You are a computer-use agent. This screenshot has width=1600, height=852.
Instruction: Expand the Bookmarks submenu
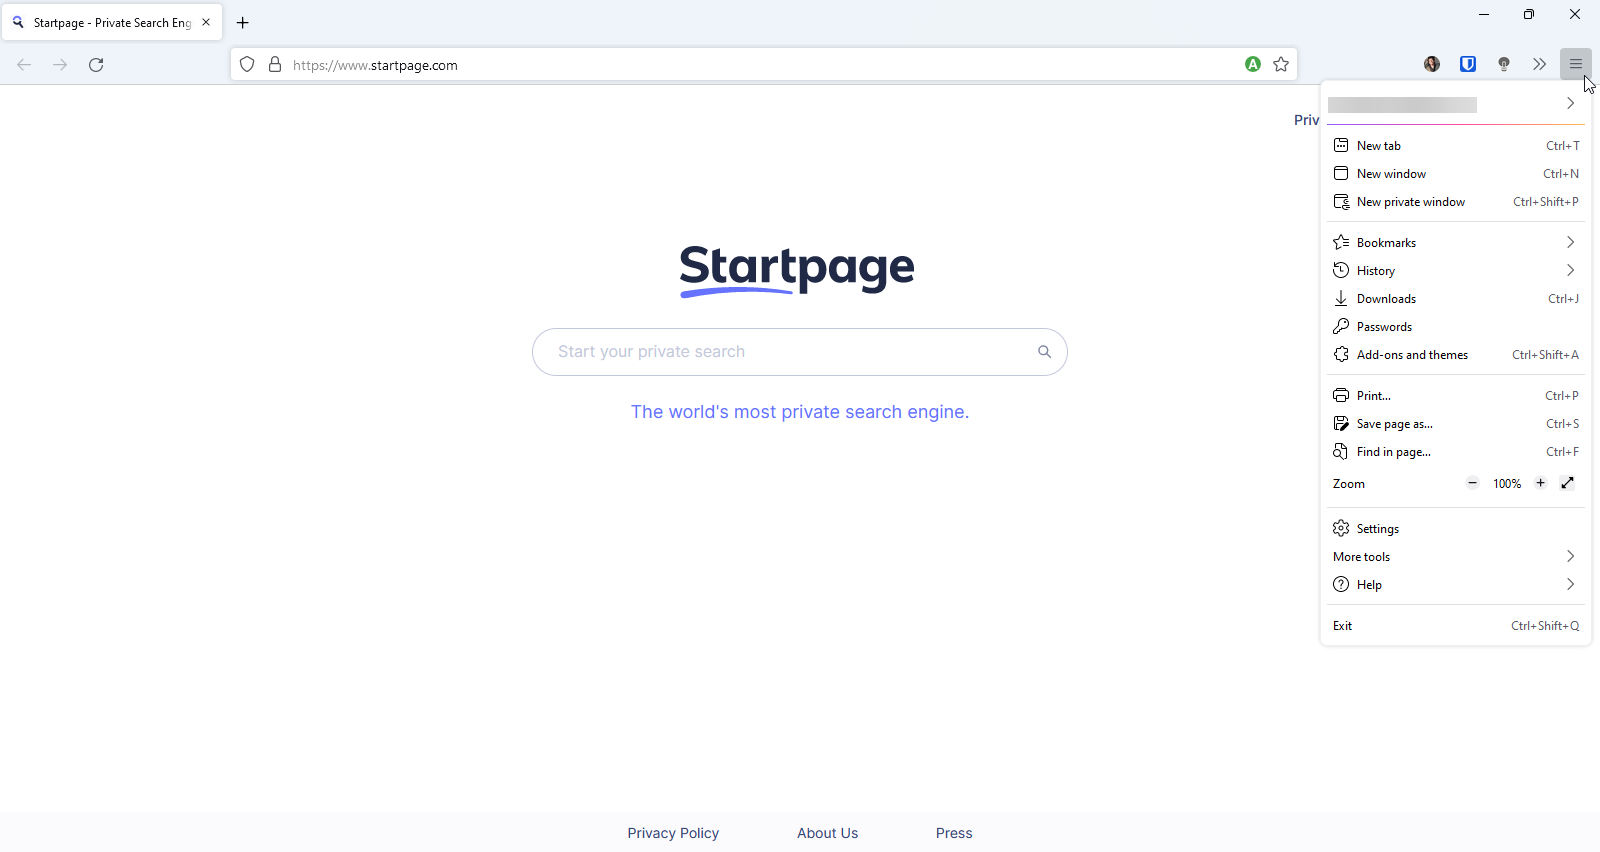pos(1456,243)
